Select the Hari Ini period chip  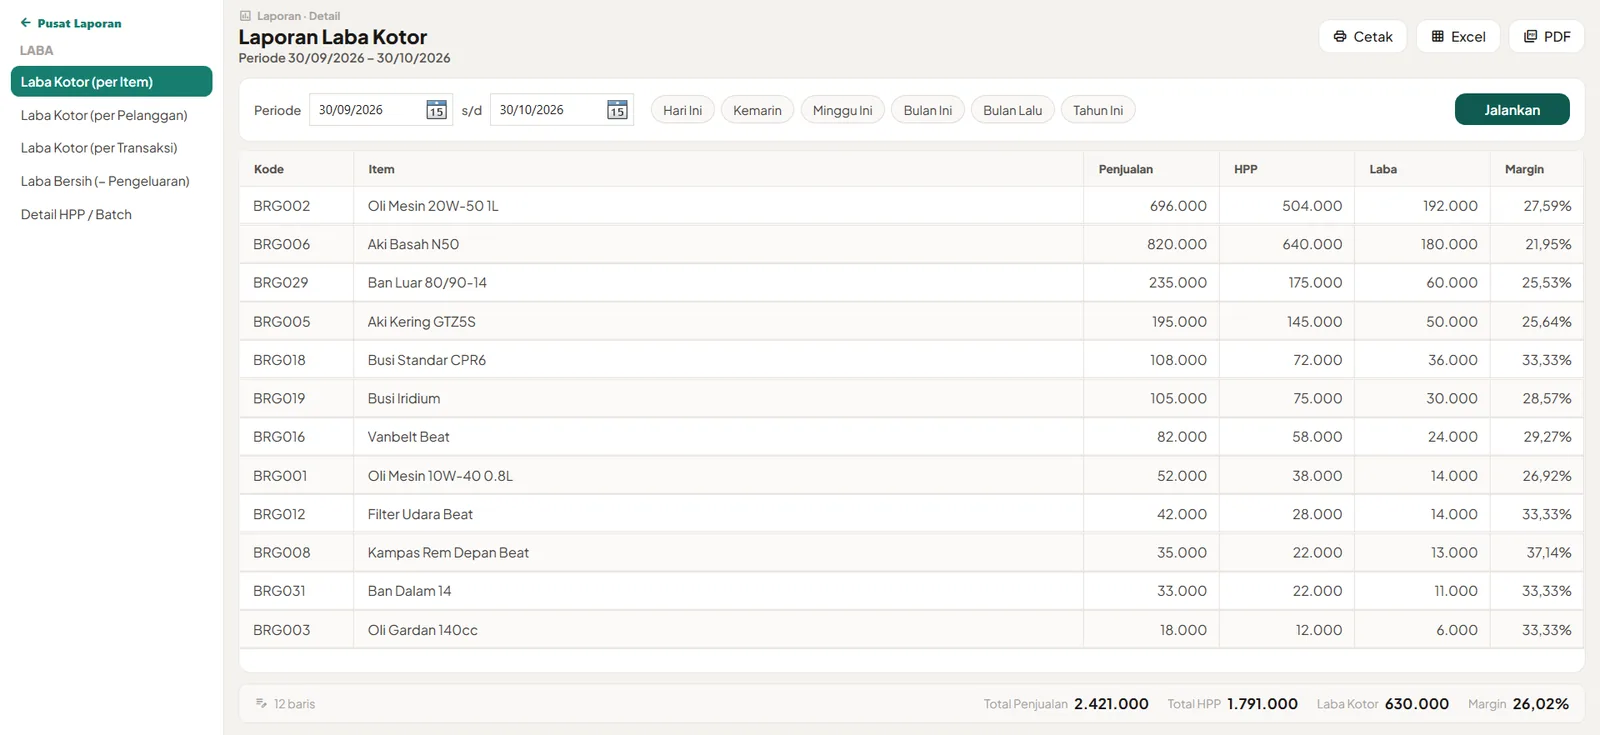point(682,110)
